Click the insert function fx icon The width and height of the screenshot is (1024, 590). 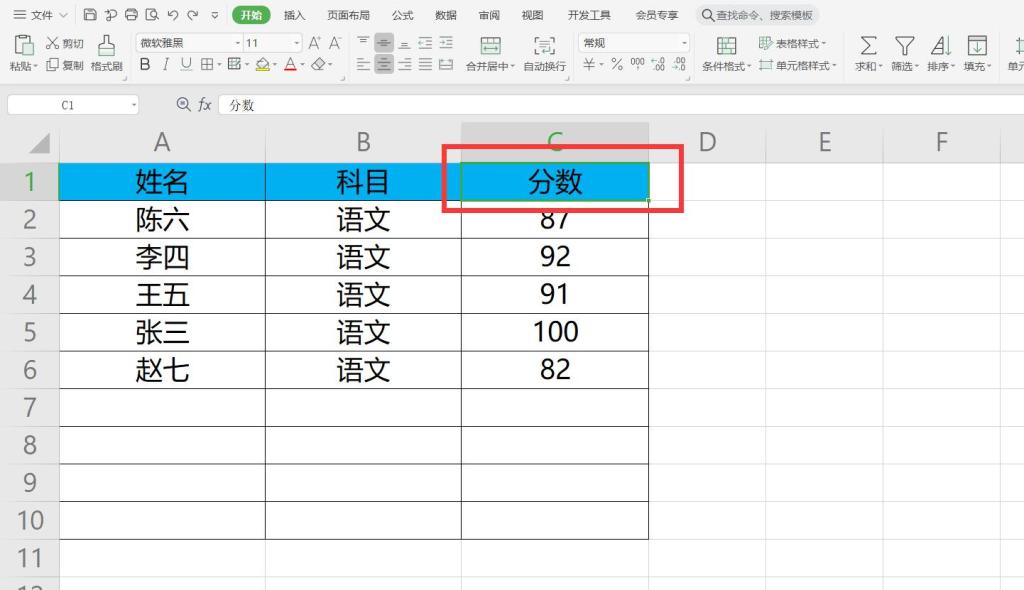coord(204,105)
